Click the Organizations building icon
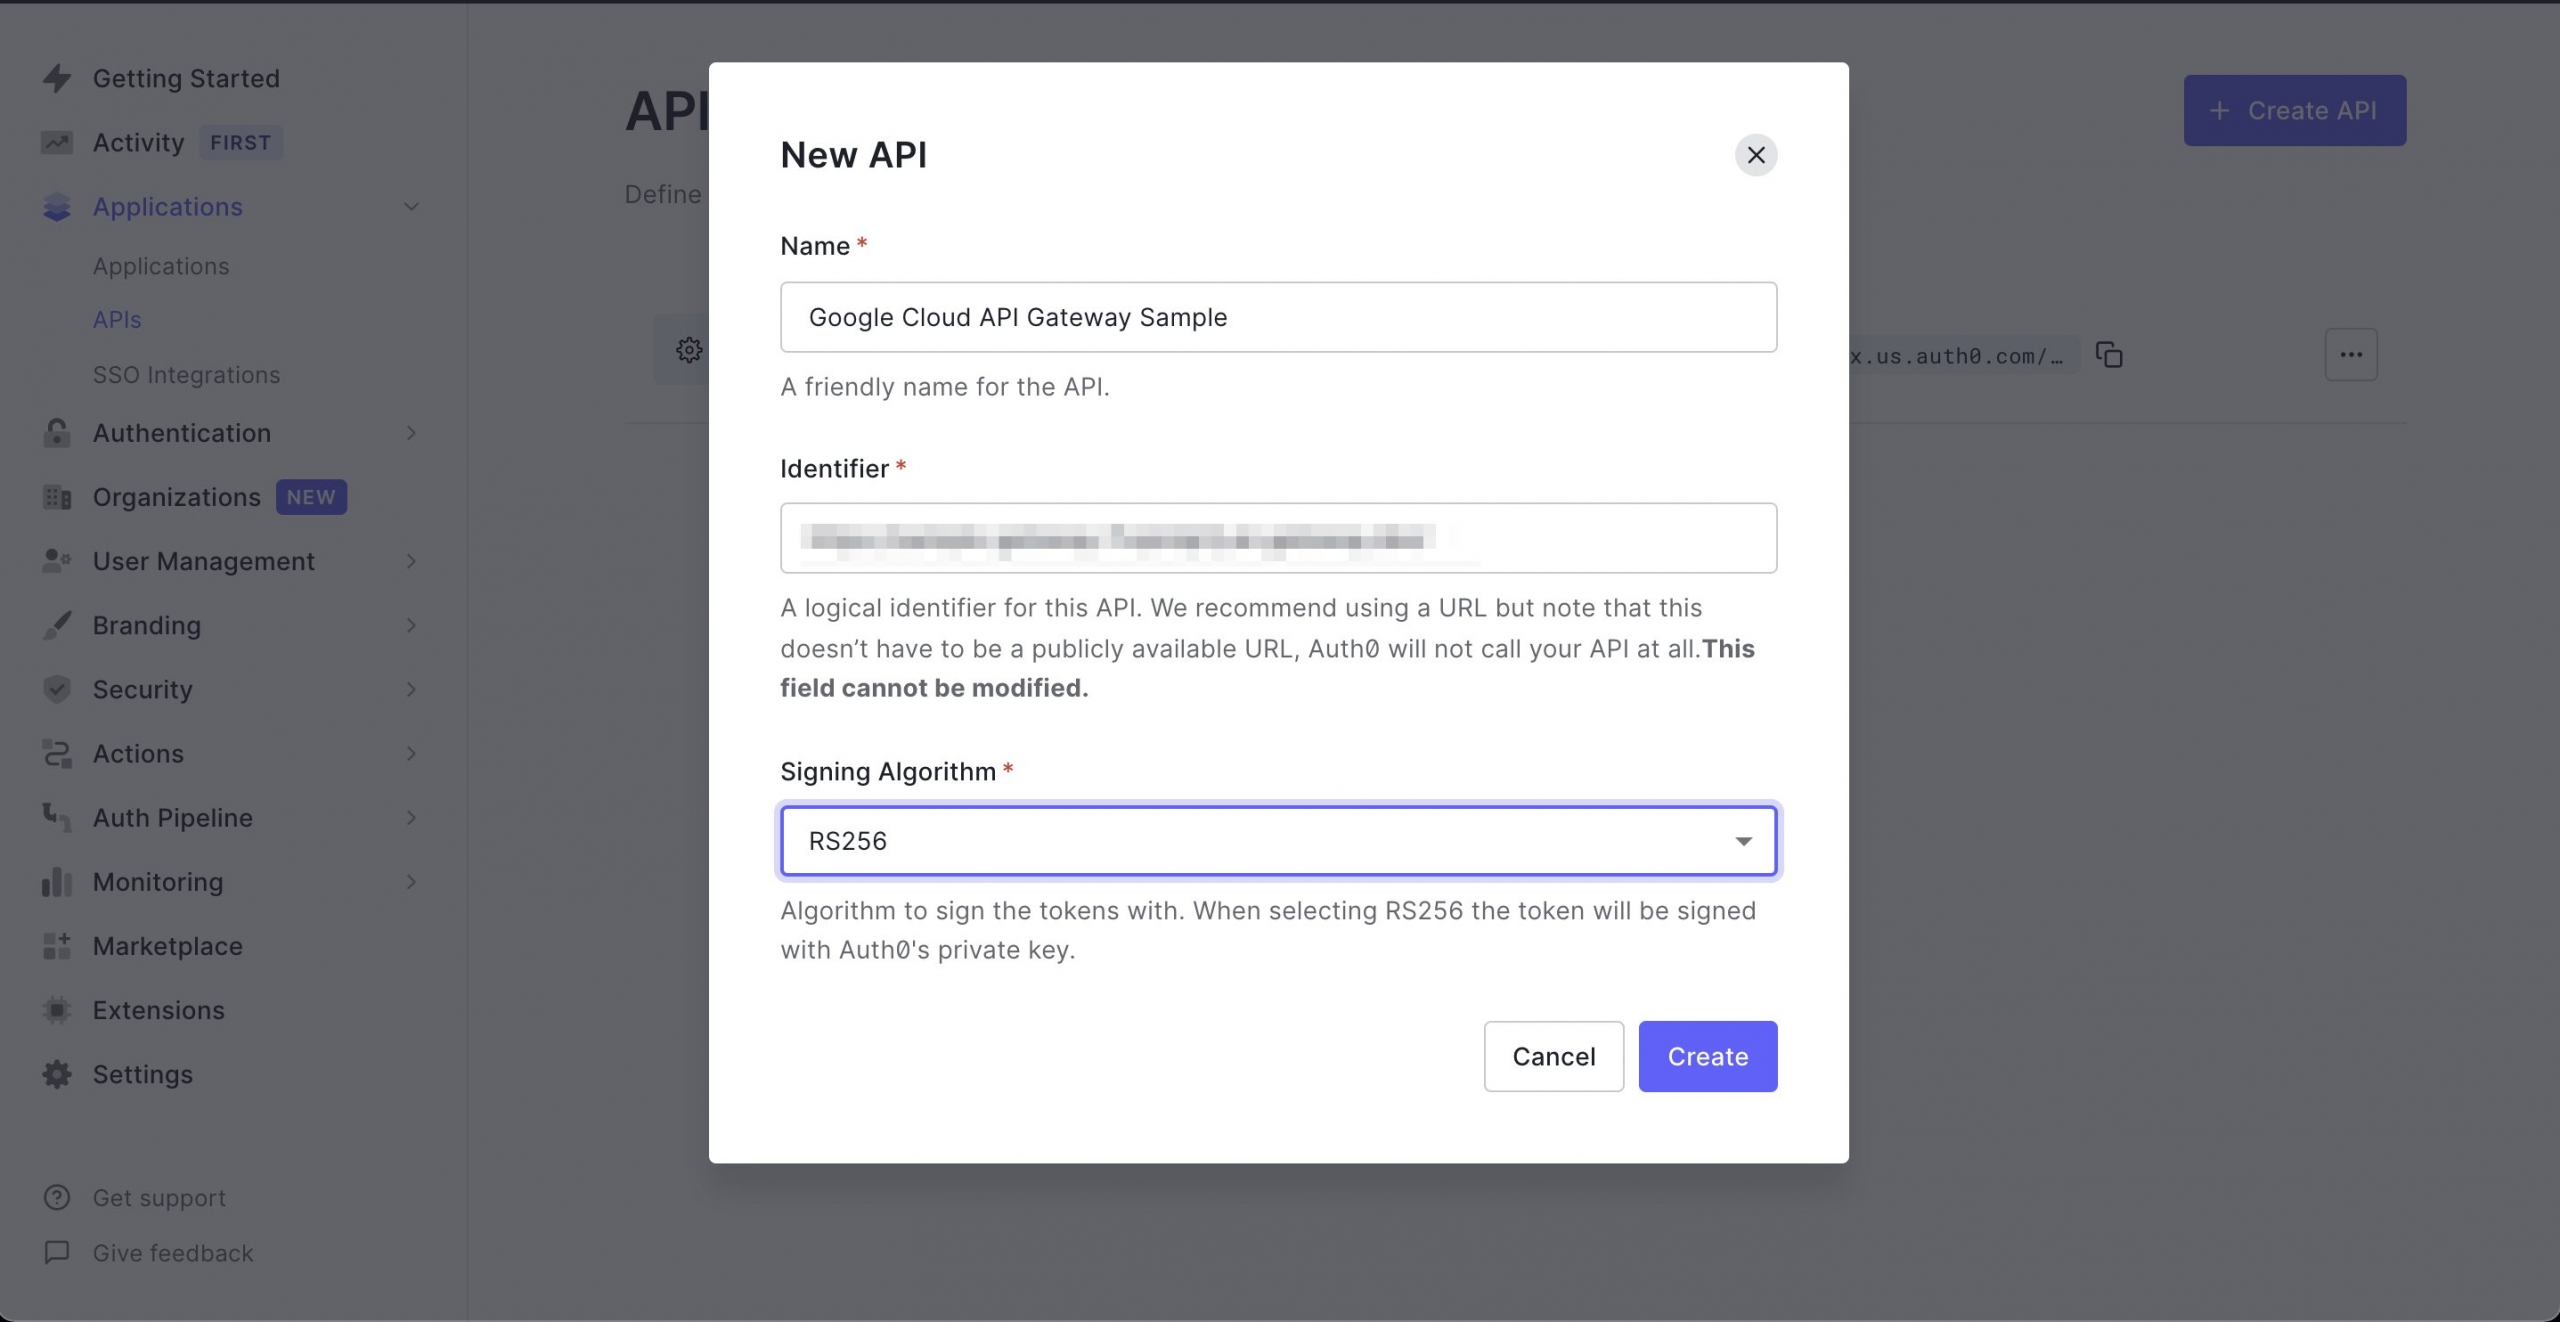The image size is (2560, 1322). click(57, 497)
